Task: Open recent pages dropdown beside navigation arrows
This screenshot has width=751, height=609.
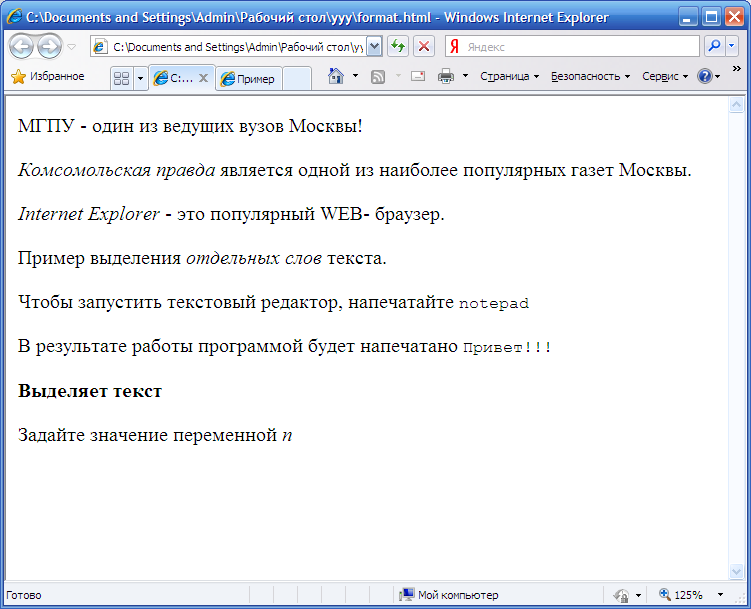Action: 72,47
